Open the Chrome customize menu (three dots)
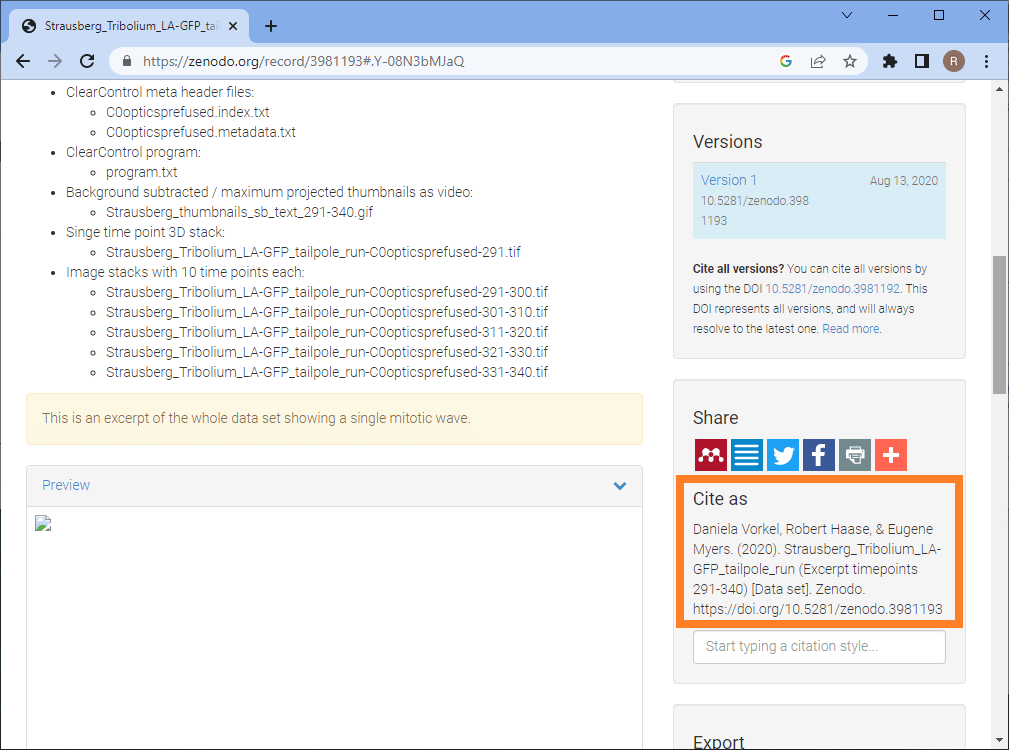 coord(986,61)
